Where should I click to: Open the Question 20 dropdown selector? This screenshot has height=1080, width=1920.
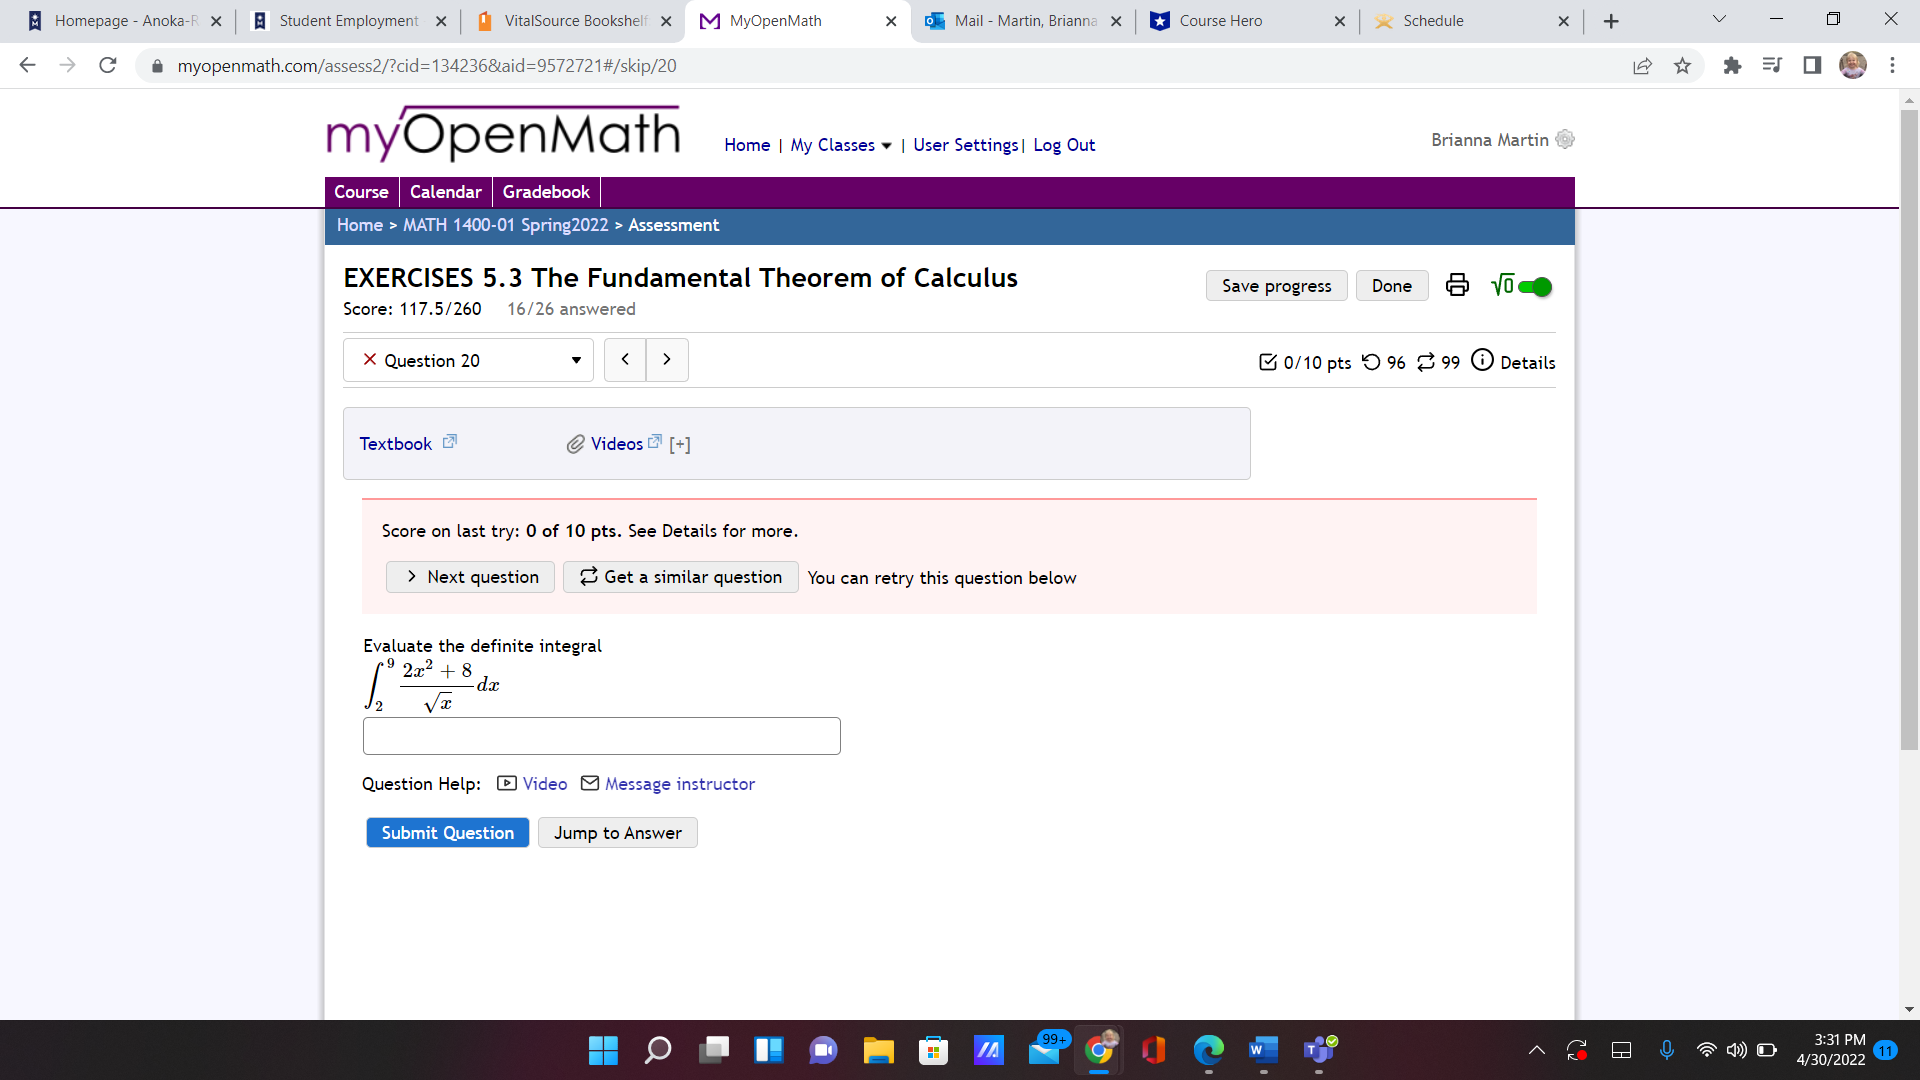click(x=468, y=360)
